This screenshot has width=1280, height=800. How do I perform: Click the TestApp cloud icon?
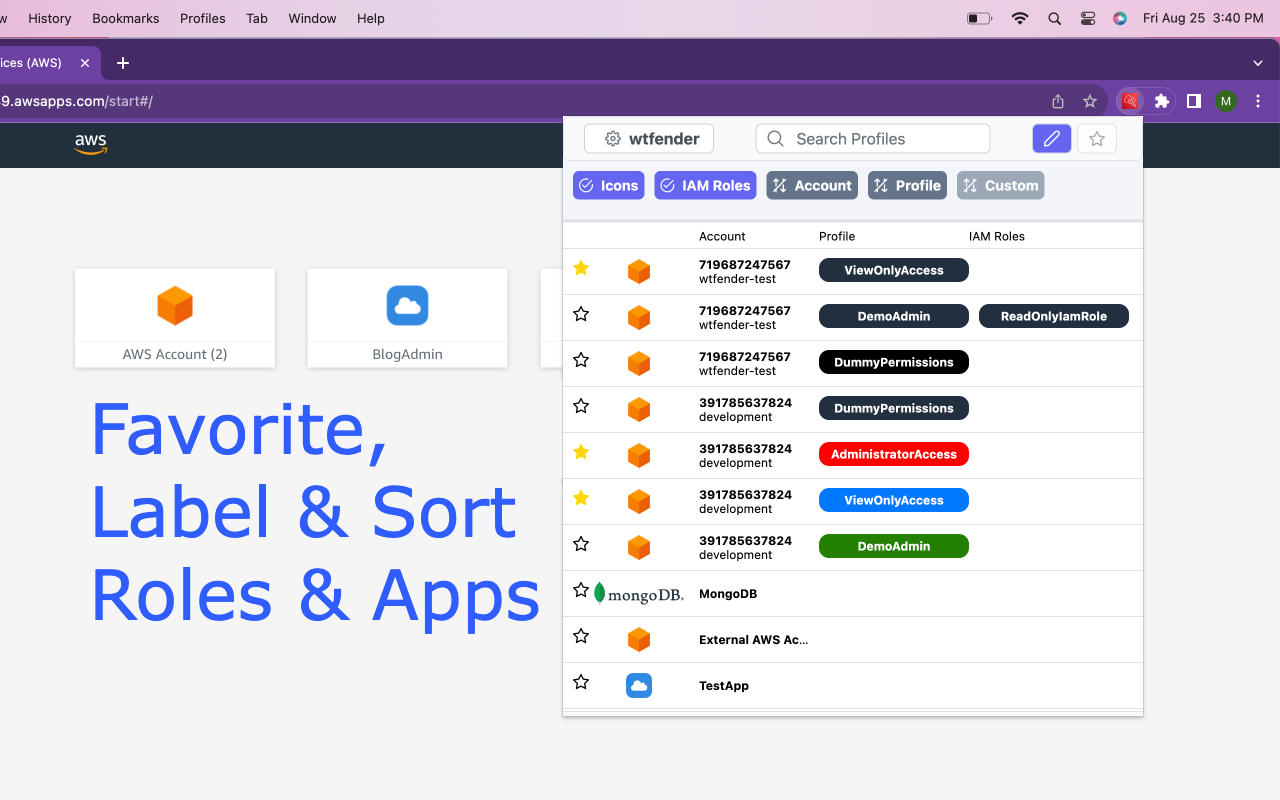[x=639, y=686]
